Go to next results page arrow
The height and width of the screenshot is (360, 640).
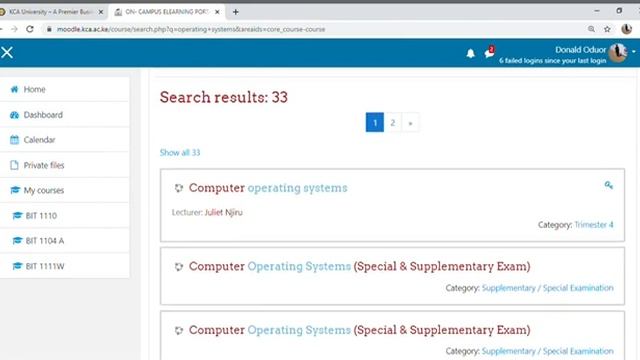410,123
